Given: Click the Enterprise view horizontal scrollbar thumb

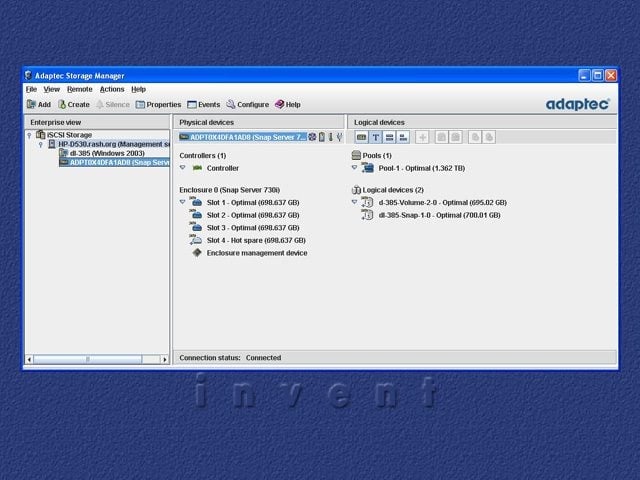Looking at the screenshot, I should coord(88,359).
